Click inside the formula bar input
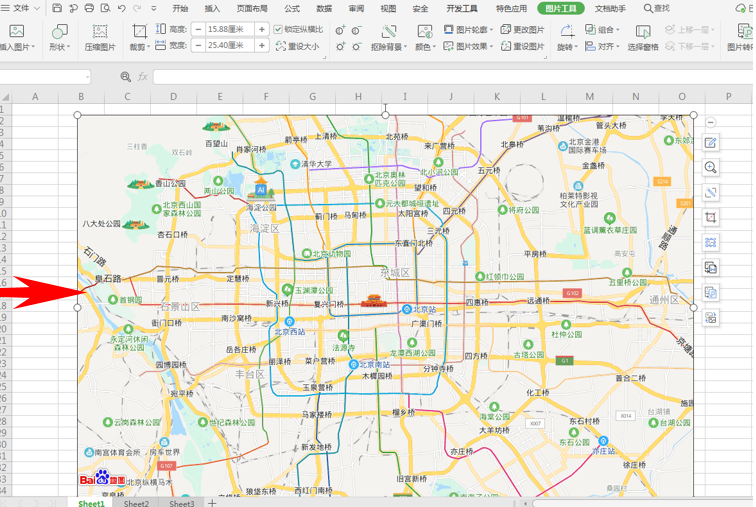This screenshot has height=507, width=756. pos(453,77)
